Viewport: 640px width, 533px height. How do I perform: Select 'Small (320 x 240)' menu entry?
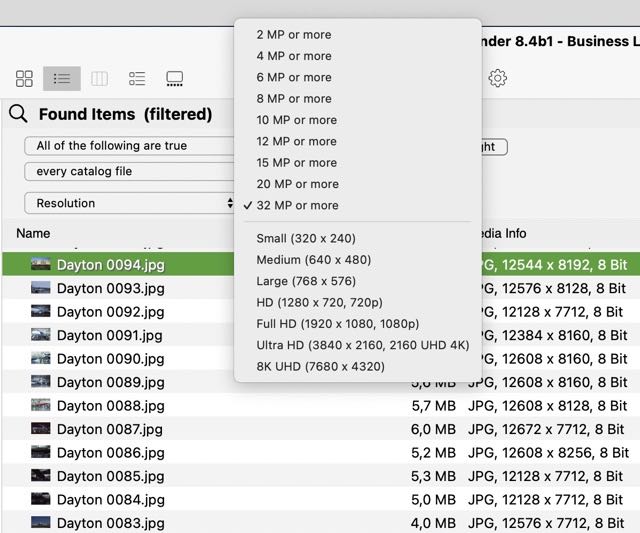point(305,238)
